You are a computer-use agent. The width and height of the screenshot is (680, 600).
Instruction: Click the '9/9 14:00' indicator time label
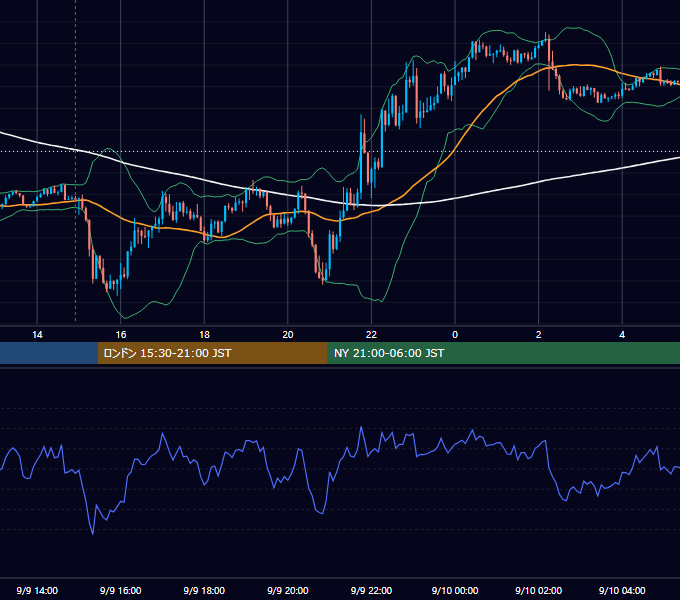click(37, 590)
